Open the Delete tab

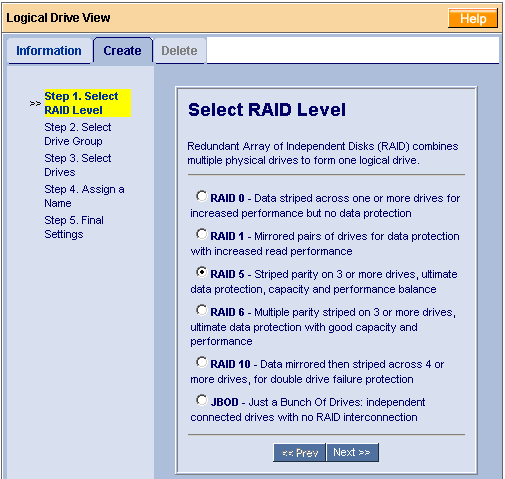pos(179,51)
